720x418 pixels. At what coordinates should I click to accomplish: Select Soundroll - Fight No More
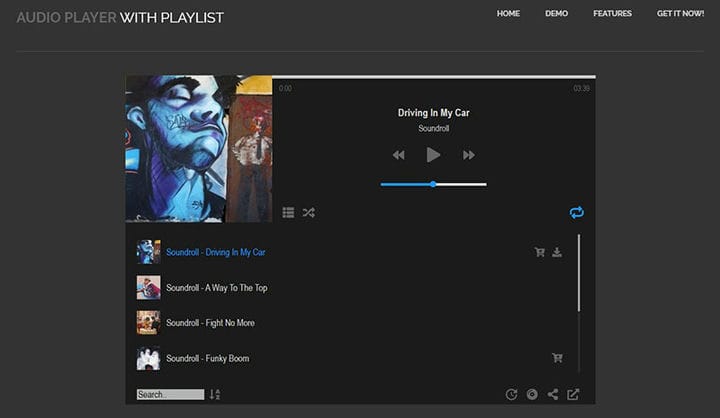(210, 323)
